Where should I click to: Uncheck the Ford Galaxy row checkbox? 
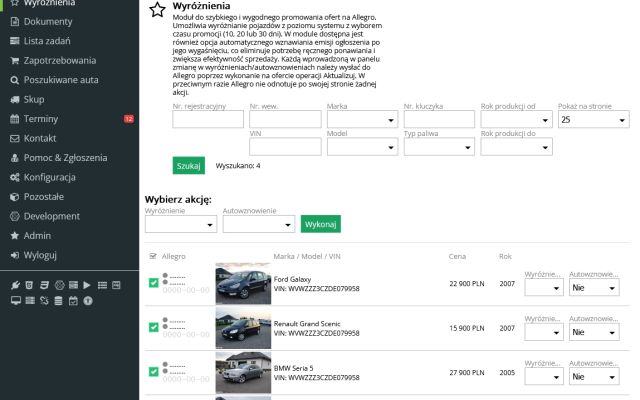(x=153, y=283)
